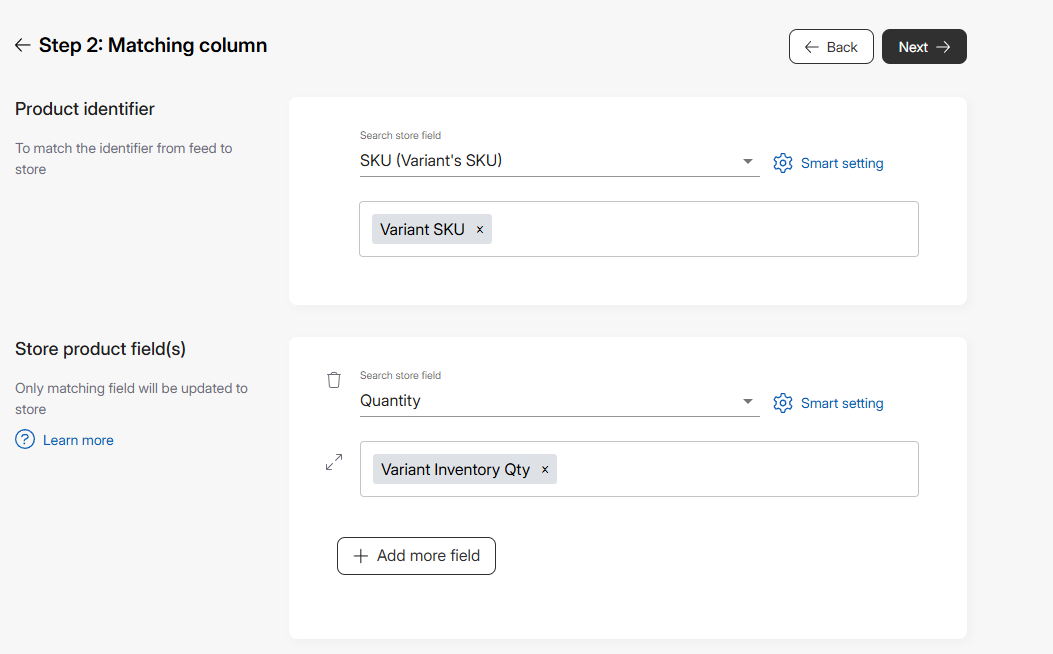Go back with the Back button
Screen dimensions: 1053x654
[x=831, y=47]
